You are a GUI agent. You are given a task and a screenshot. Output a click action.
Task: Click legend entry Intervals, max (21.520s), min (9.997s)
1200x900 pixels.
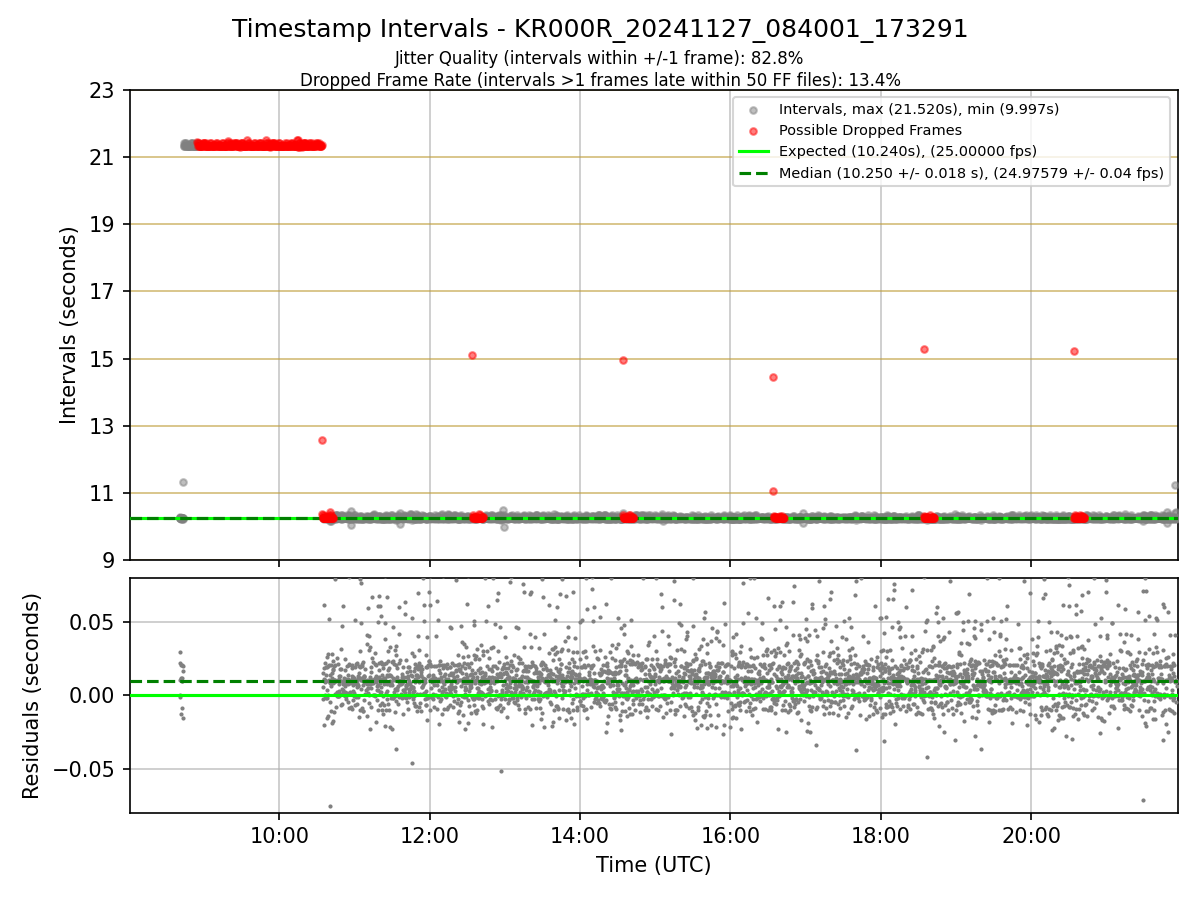click(919, 108)
